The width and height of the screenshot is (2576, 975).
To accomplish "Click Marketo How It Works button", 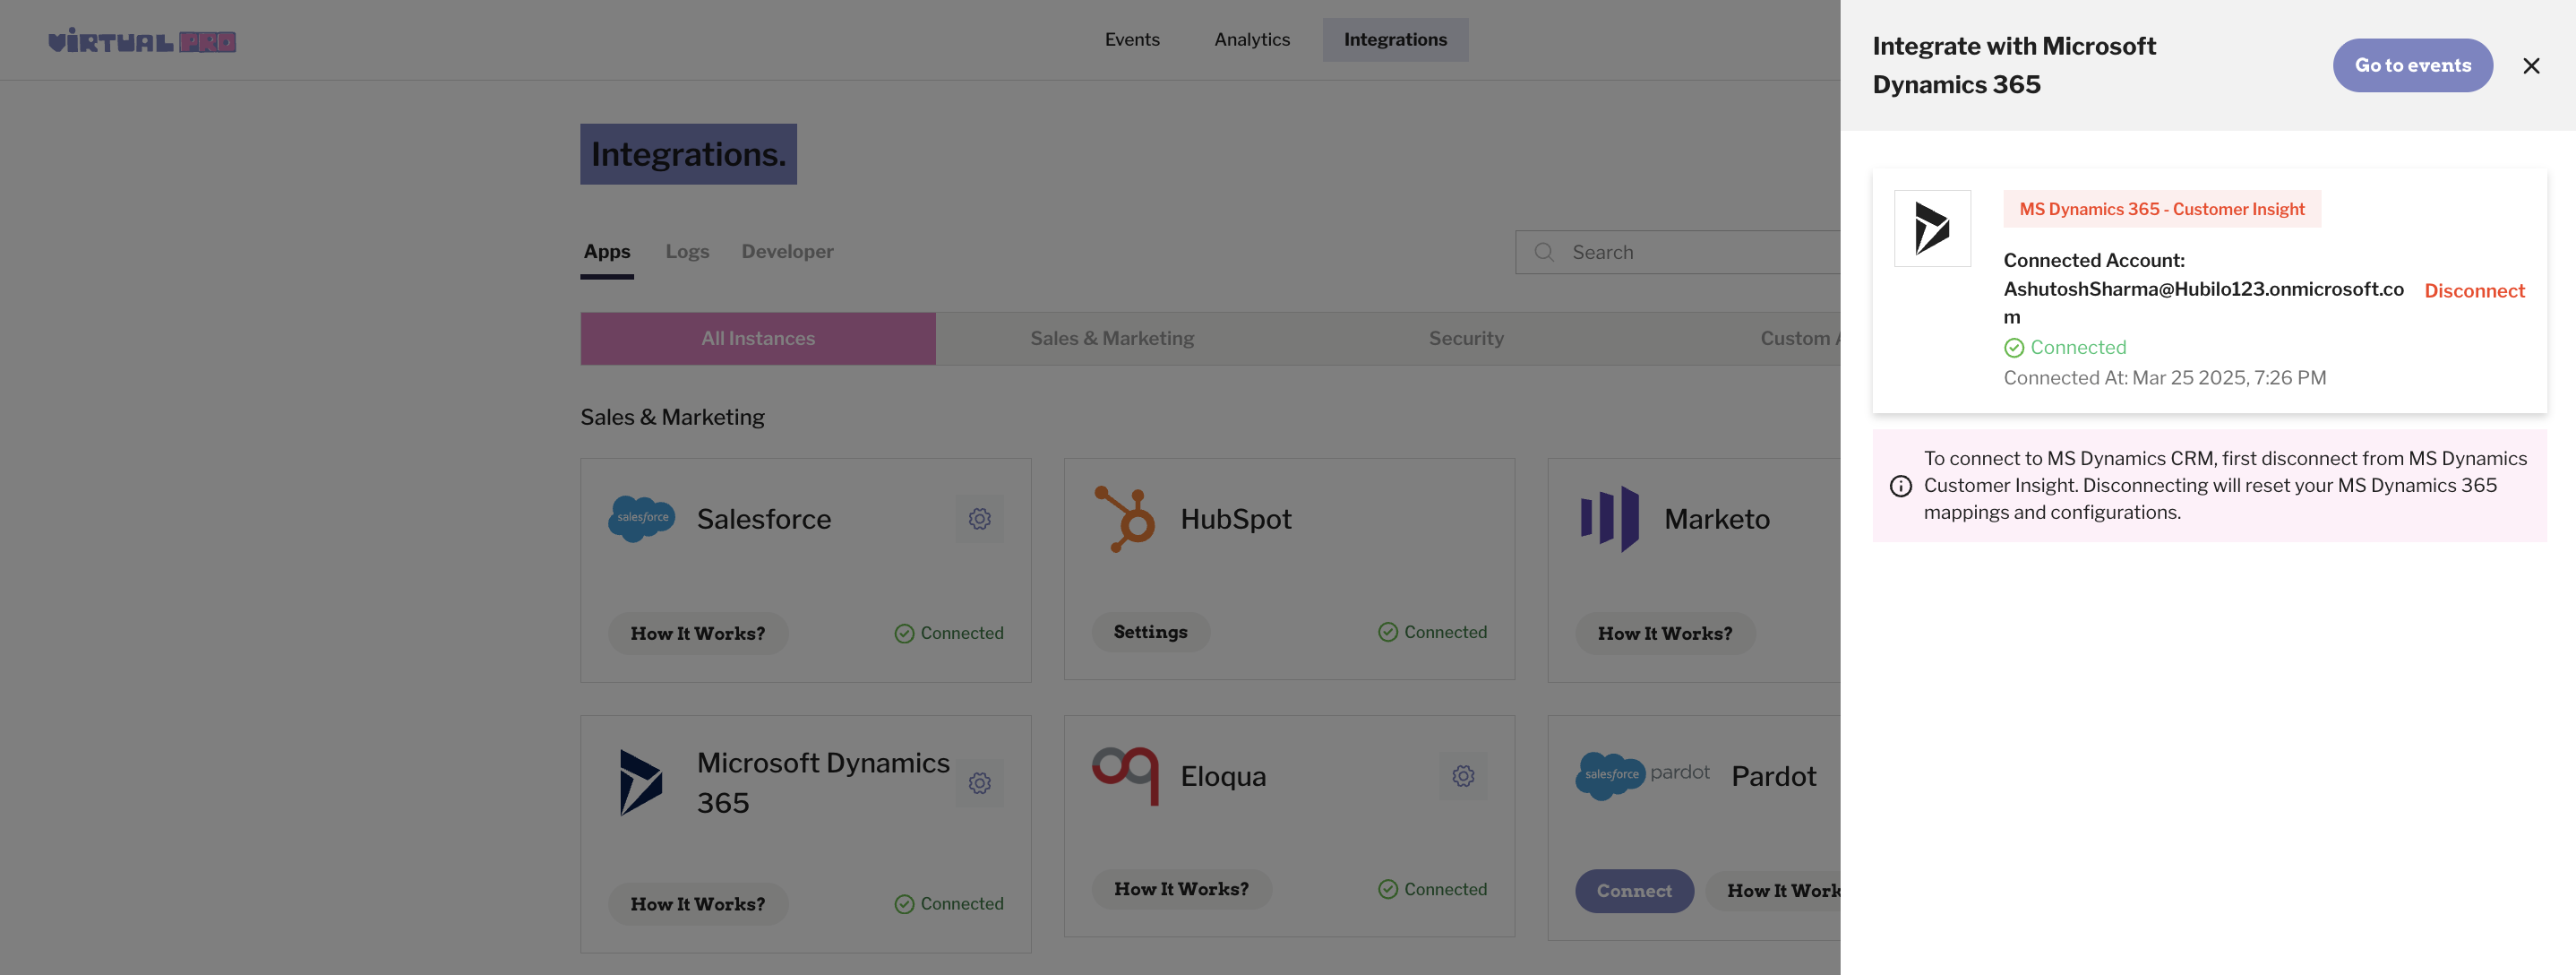I will (1665, 634).
